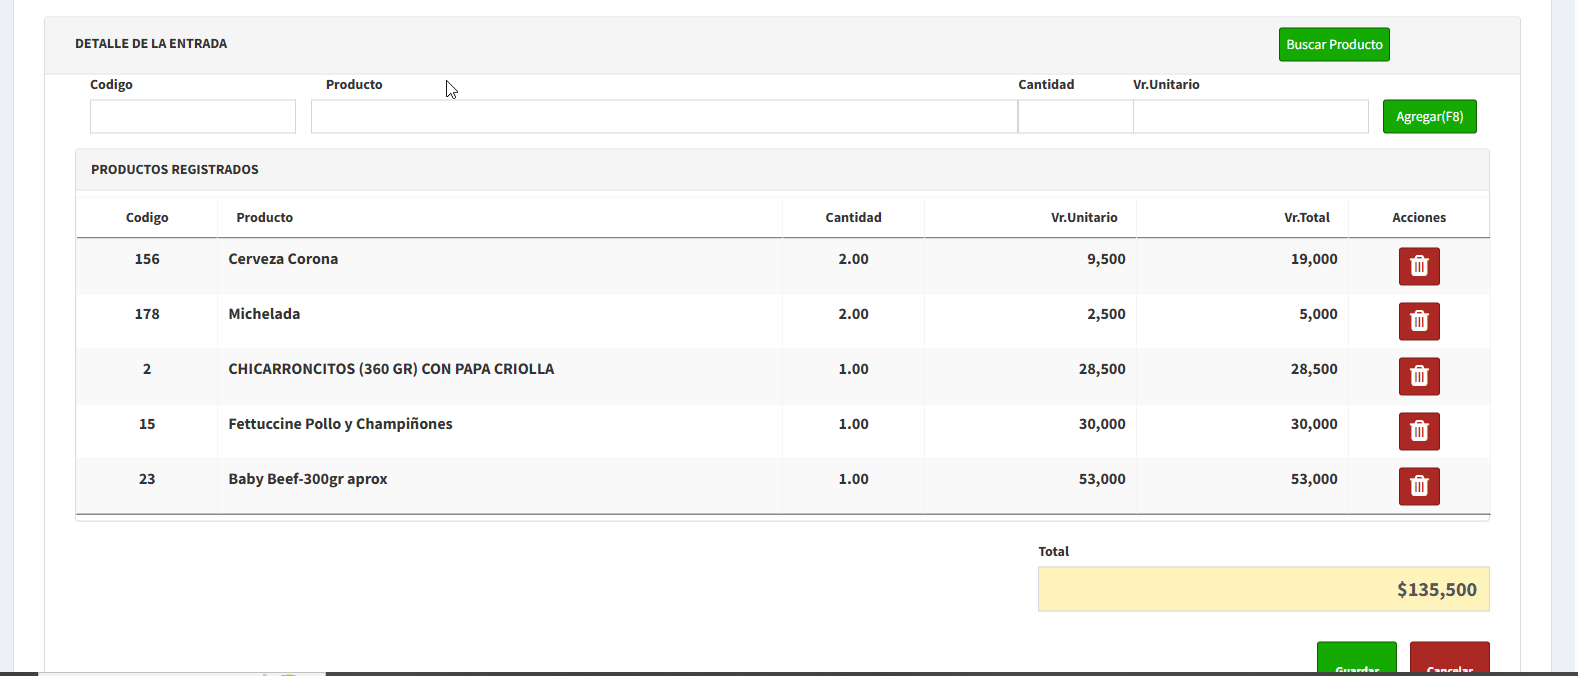Click the yellow Total amount field
Screen dimensions: 1578x676
pos(1263,589)
